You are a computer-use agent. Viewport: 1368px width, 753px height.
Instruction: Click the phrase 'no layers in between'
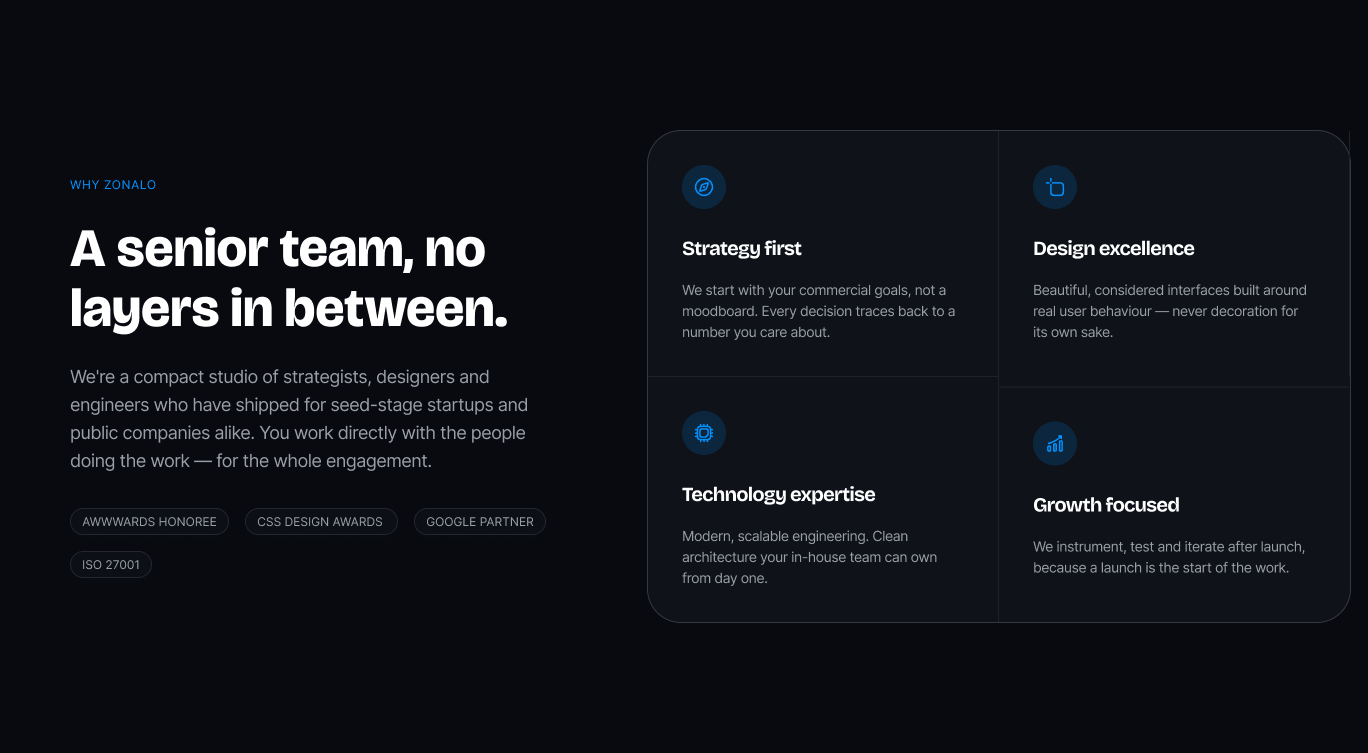point(289,280)
